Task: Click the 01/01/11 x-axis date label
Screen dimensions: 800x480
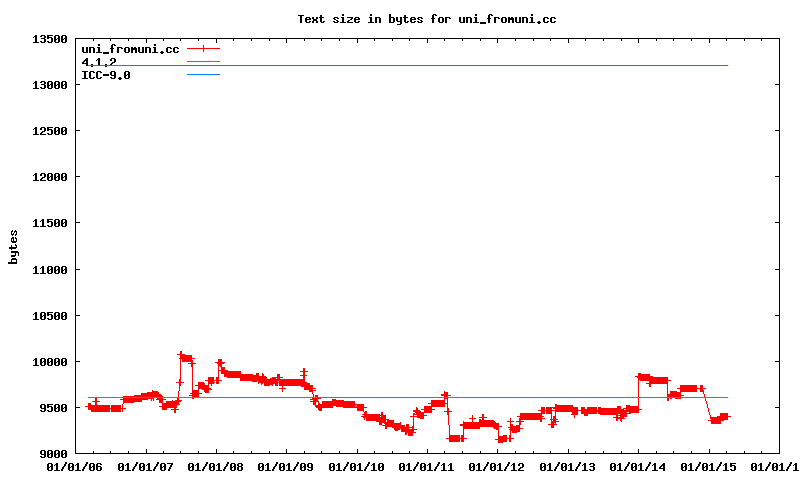Action: pos(427,467)
